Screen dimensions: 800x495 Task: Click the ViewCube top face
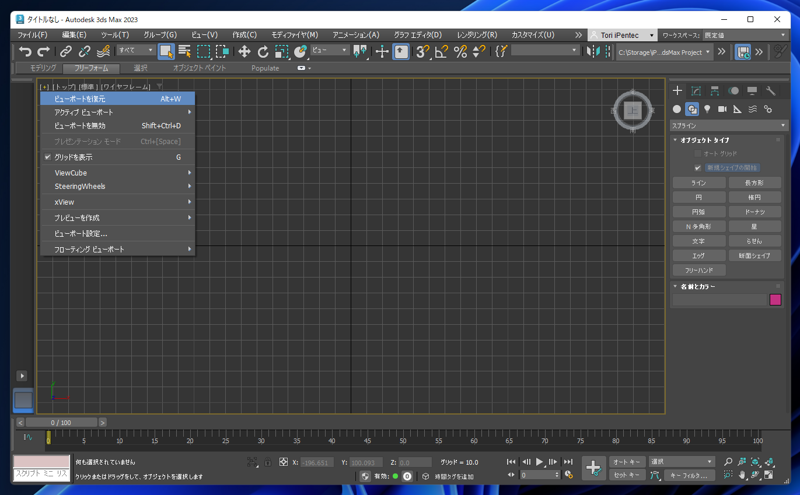click(x=633, y=110)
